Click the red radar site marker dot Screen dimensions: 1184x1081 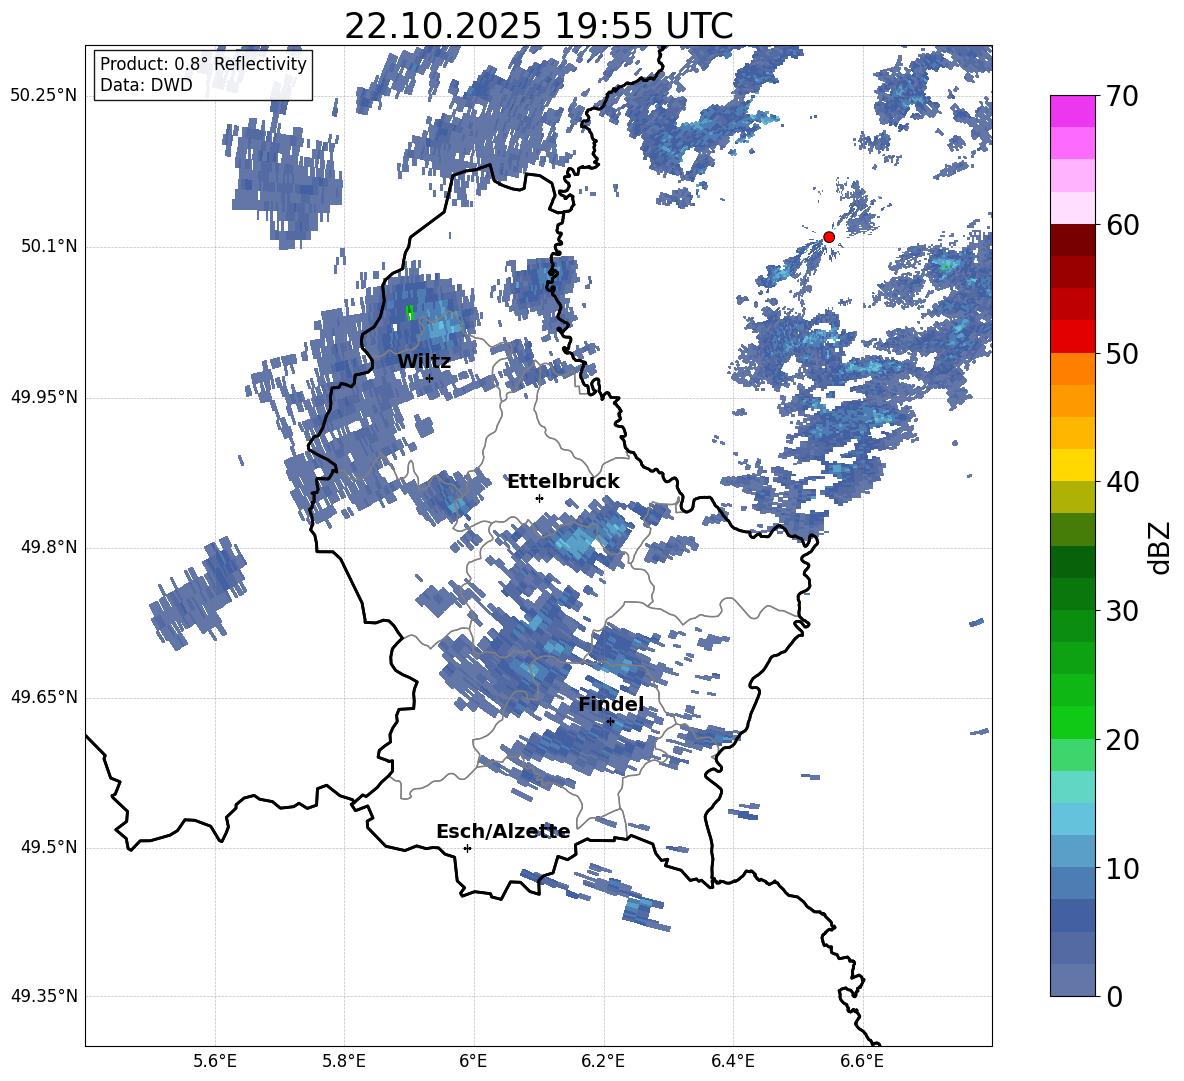(828, 237)
